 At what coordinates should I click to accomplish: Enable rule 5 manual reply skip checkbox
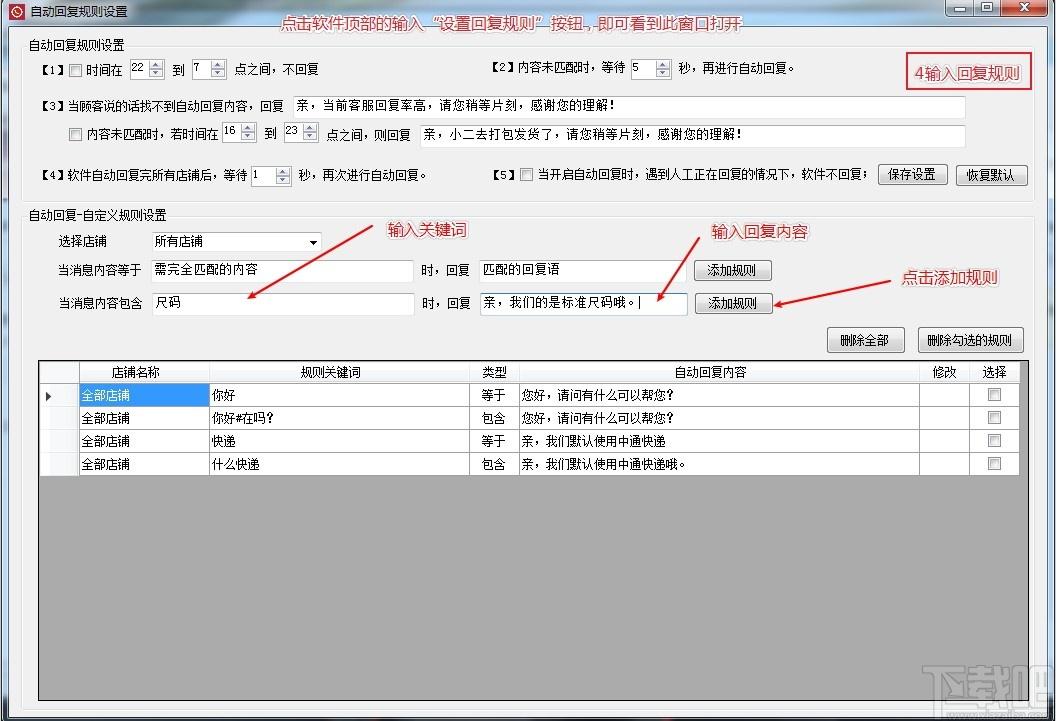point(526,175)
